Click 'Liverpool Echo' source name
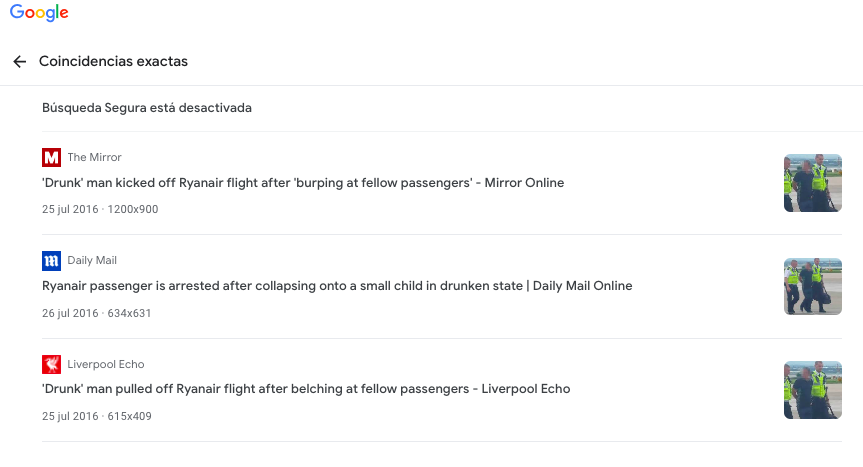Image resolution: width=863 pixels, height=467 pixels. click(x=106, y=364)
